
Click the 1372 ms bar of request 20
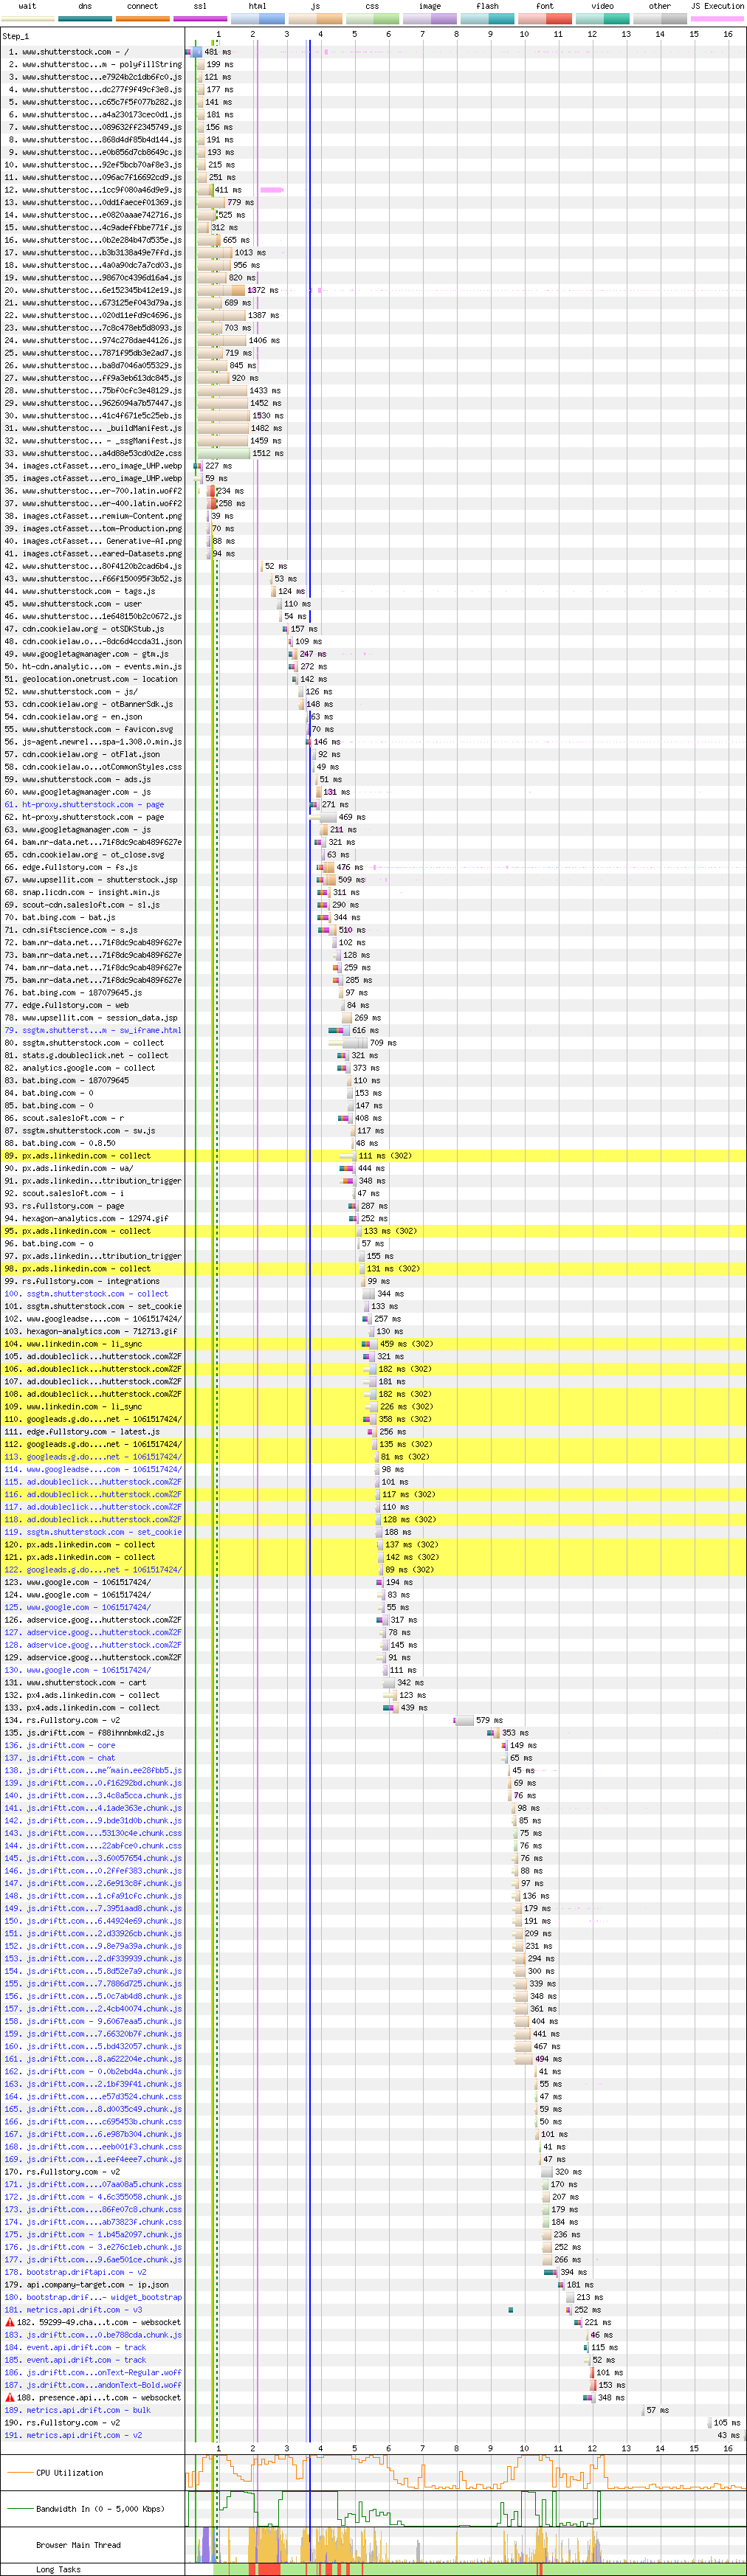233,290
